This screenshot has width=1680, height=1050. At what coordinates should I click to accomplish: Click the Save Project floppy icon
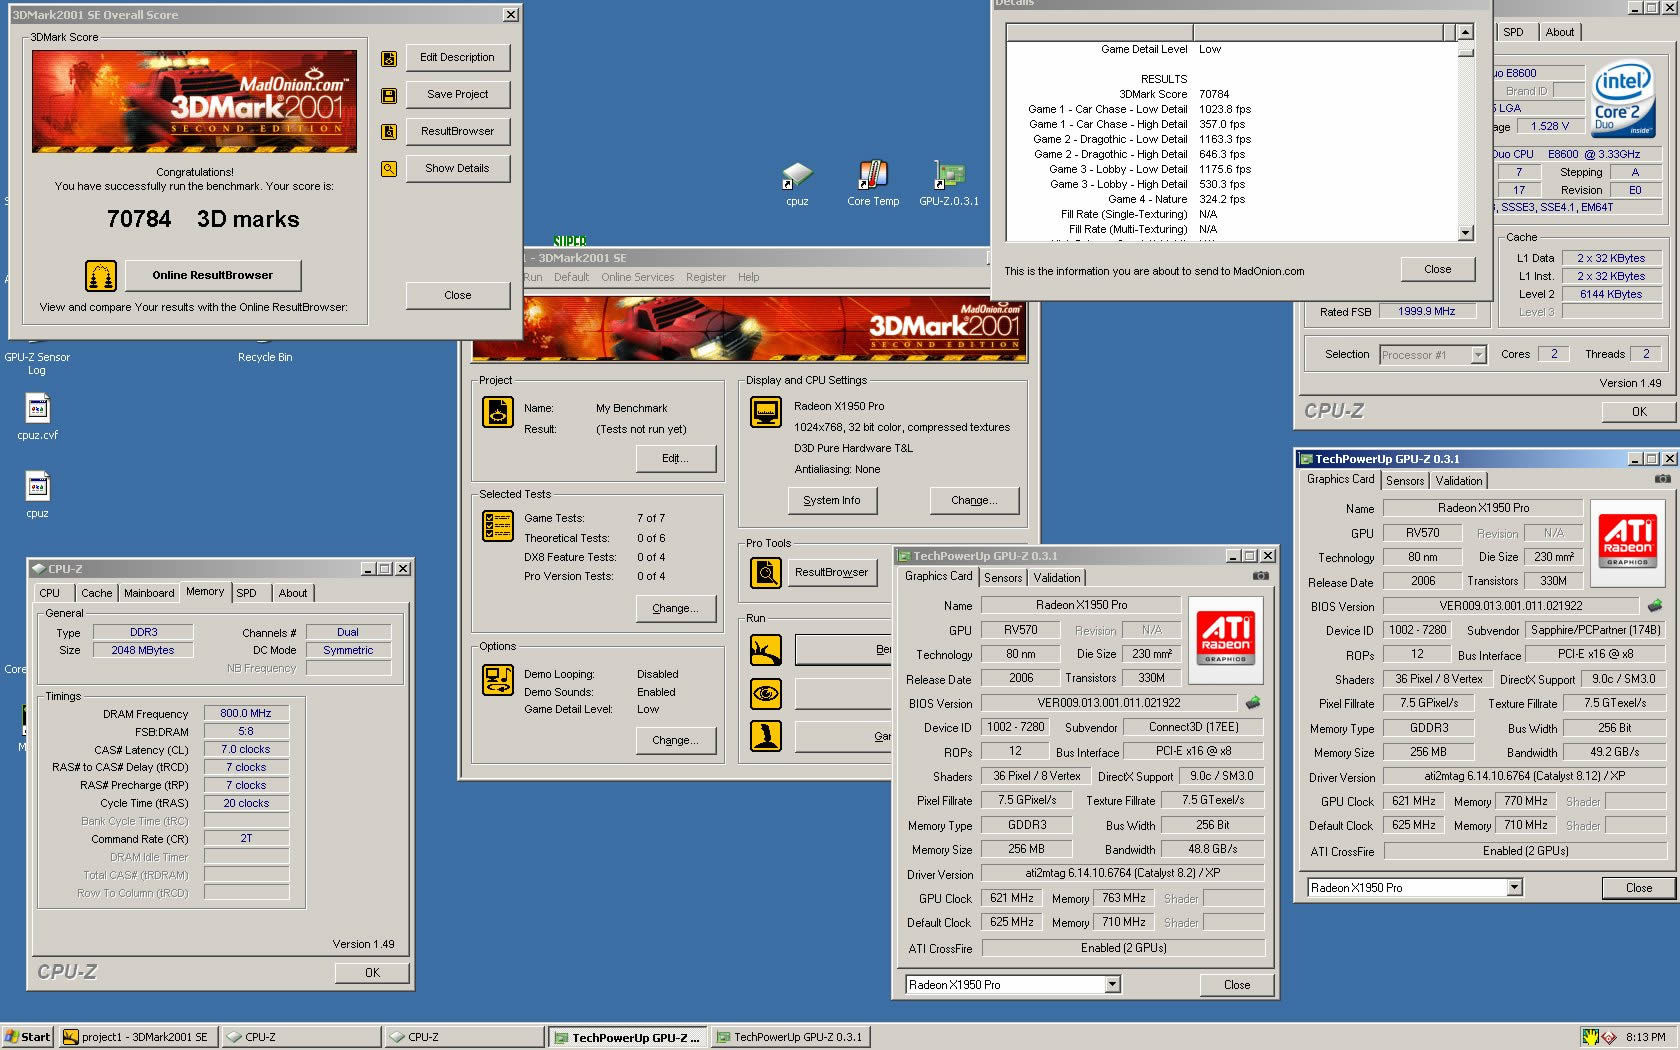click(389, 96)
